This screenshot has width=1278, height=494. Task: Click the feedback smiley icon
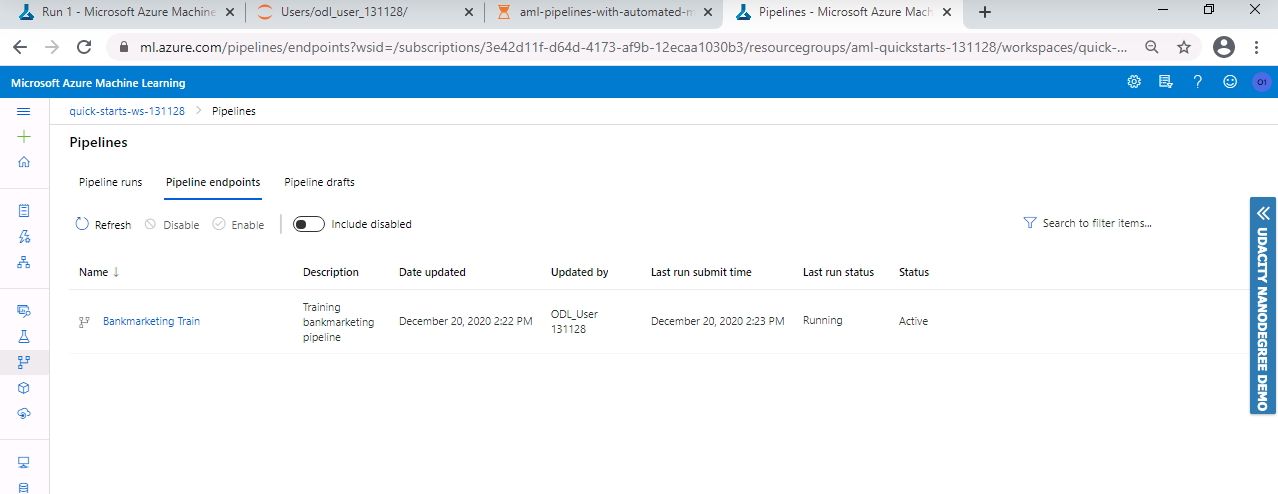1230,82
